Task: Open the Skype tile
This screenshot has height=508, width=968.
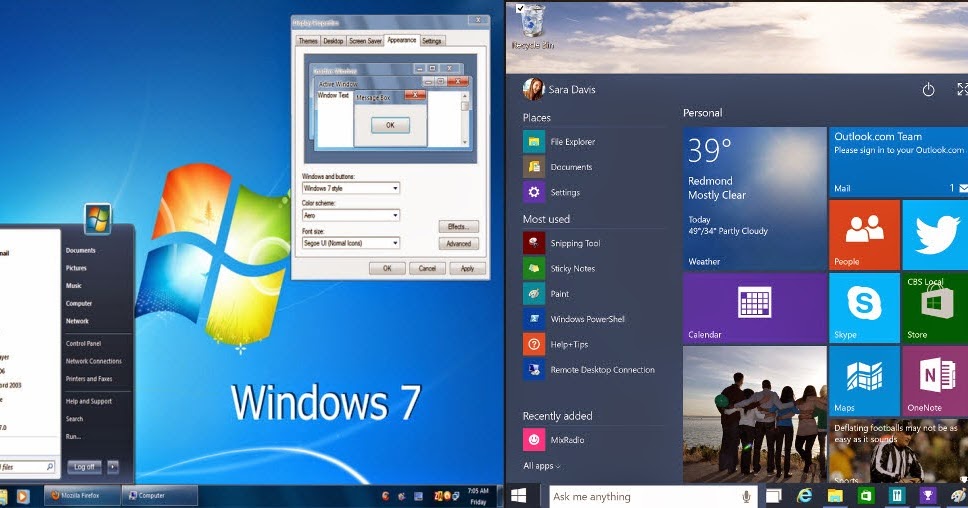Action: [x=864, y=308]
